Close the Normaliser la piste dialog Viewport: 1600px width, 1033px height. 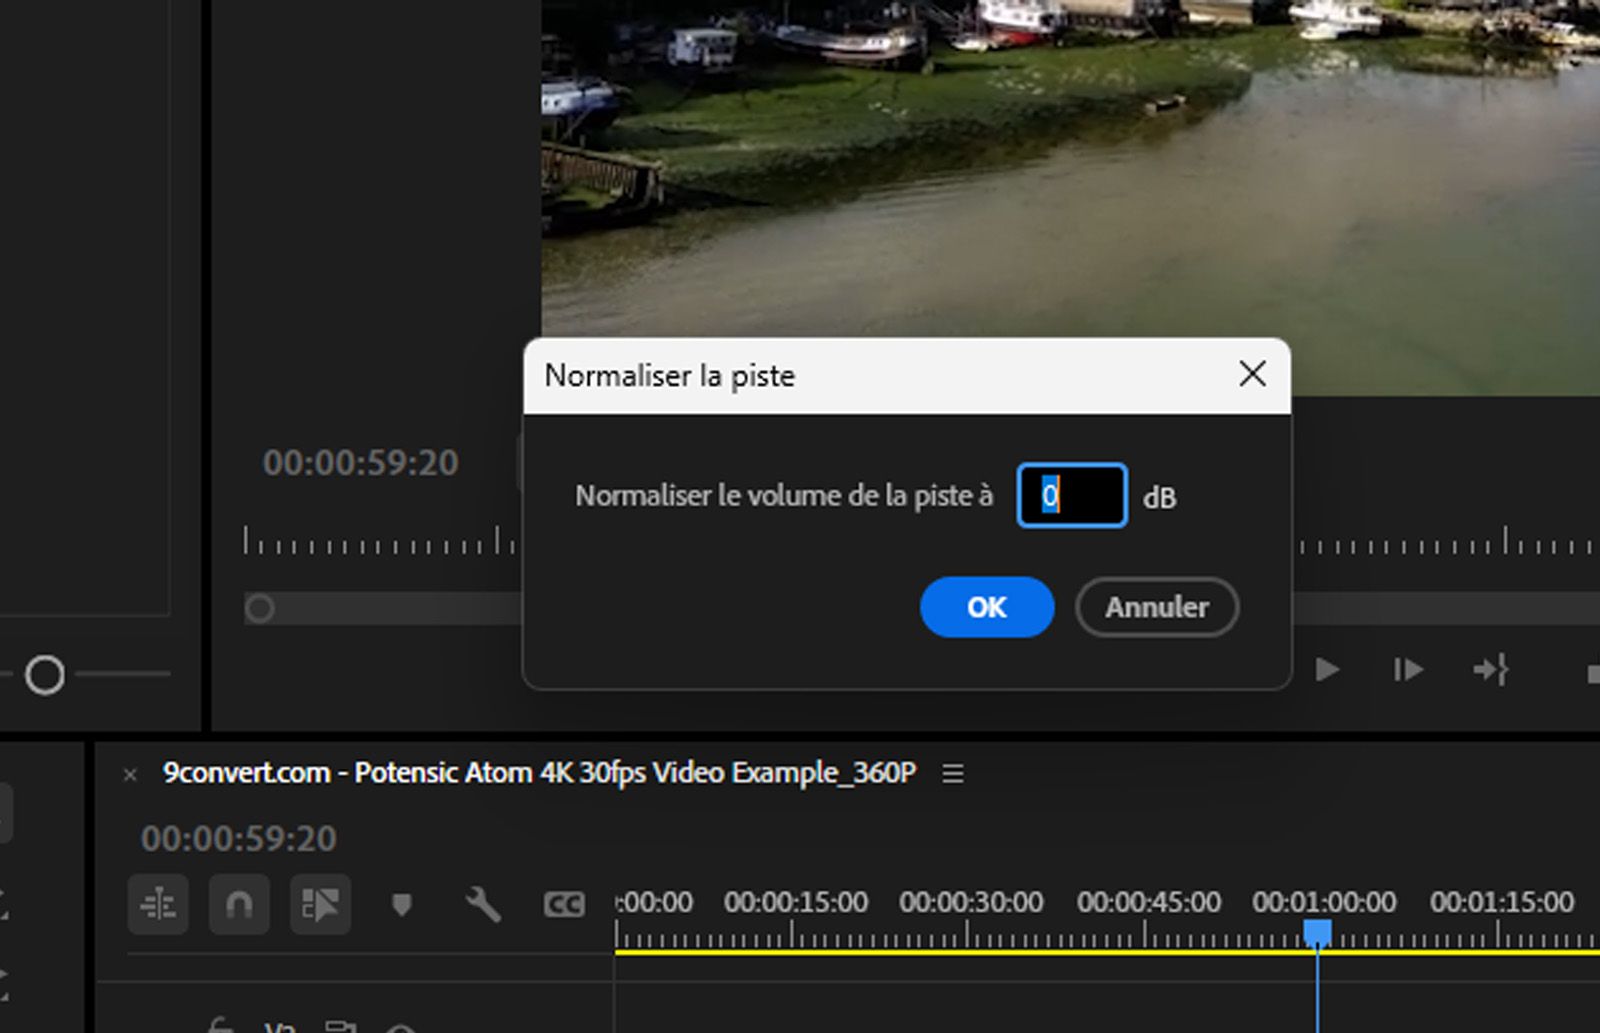[1252, 375]
